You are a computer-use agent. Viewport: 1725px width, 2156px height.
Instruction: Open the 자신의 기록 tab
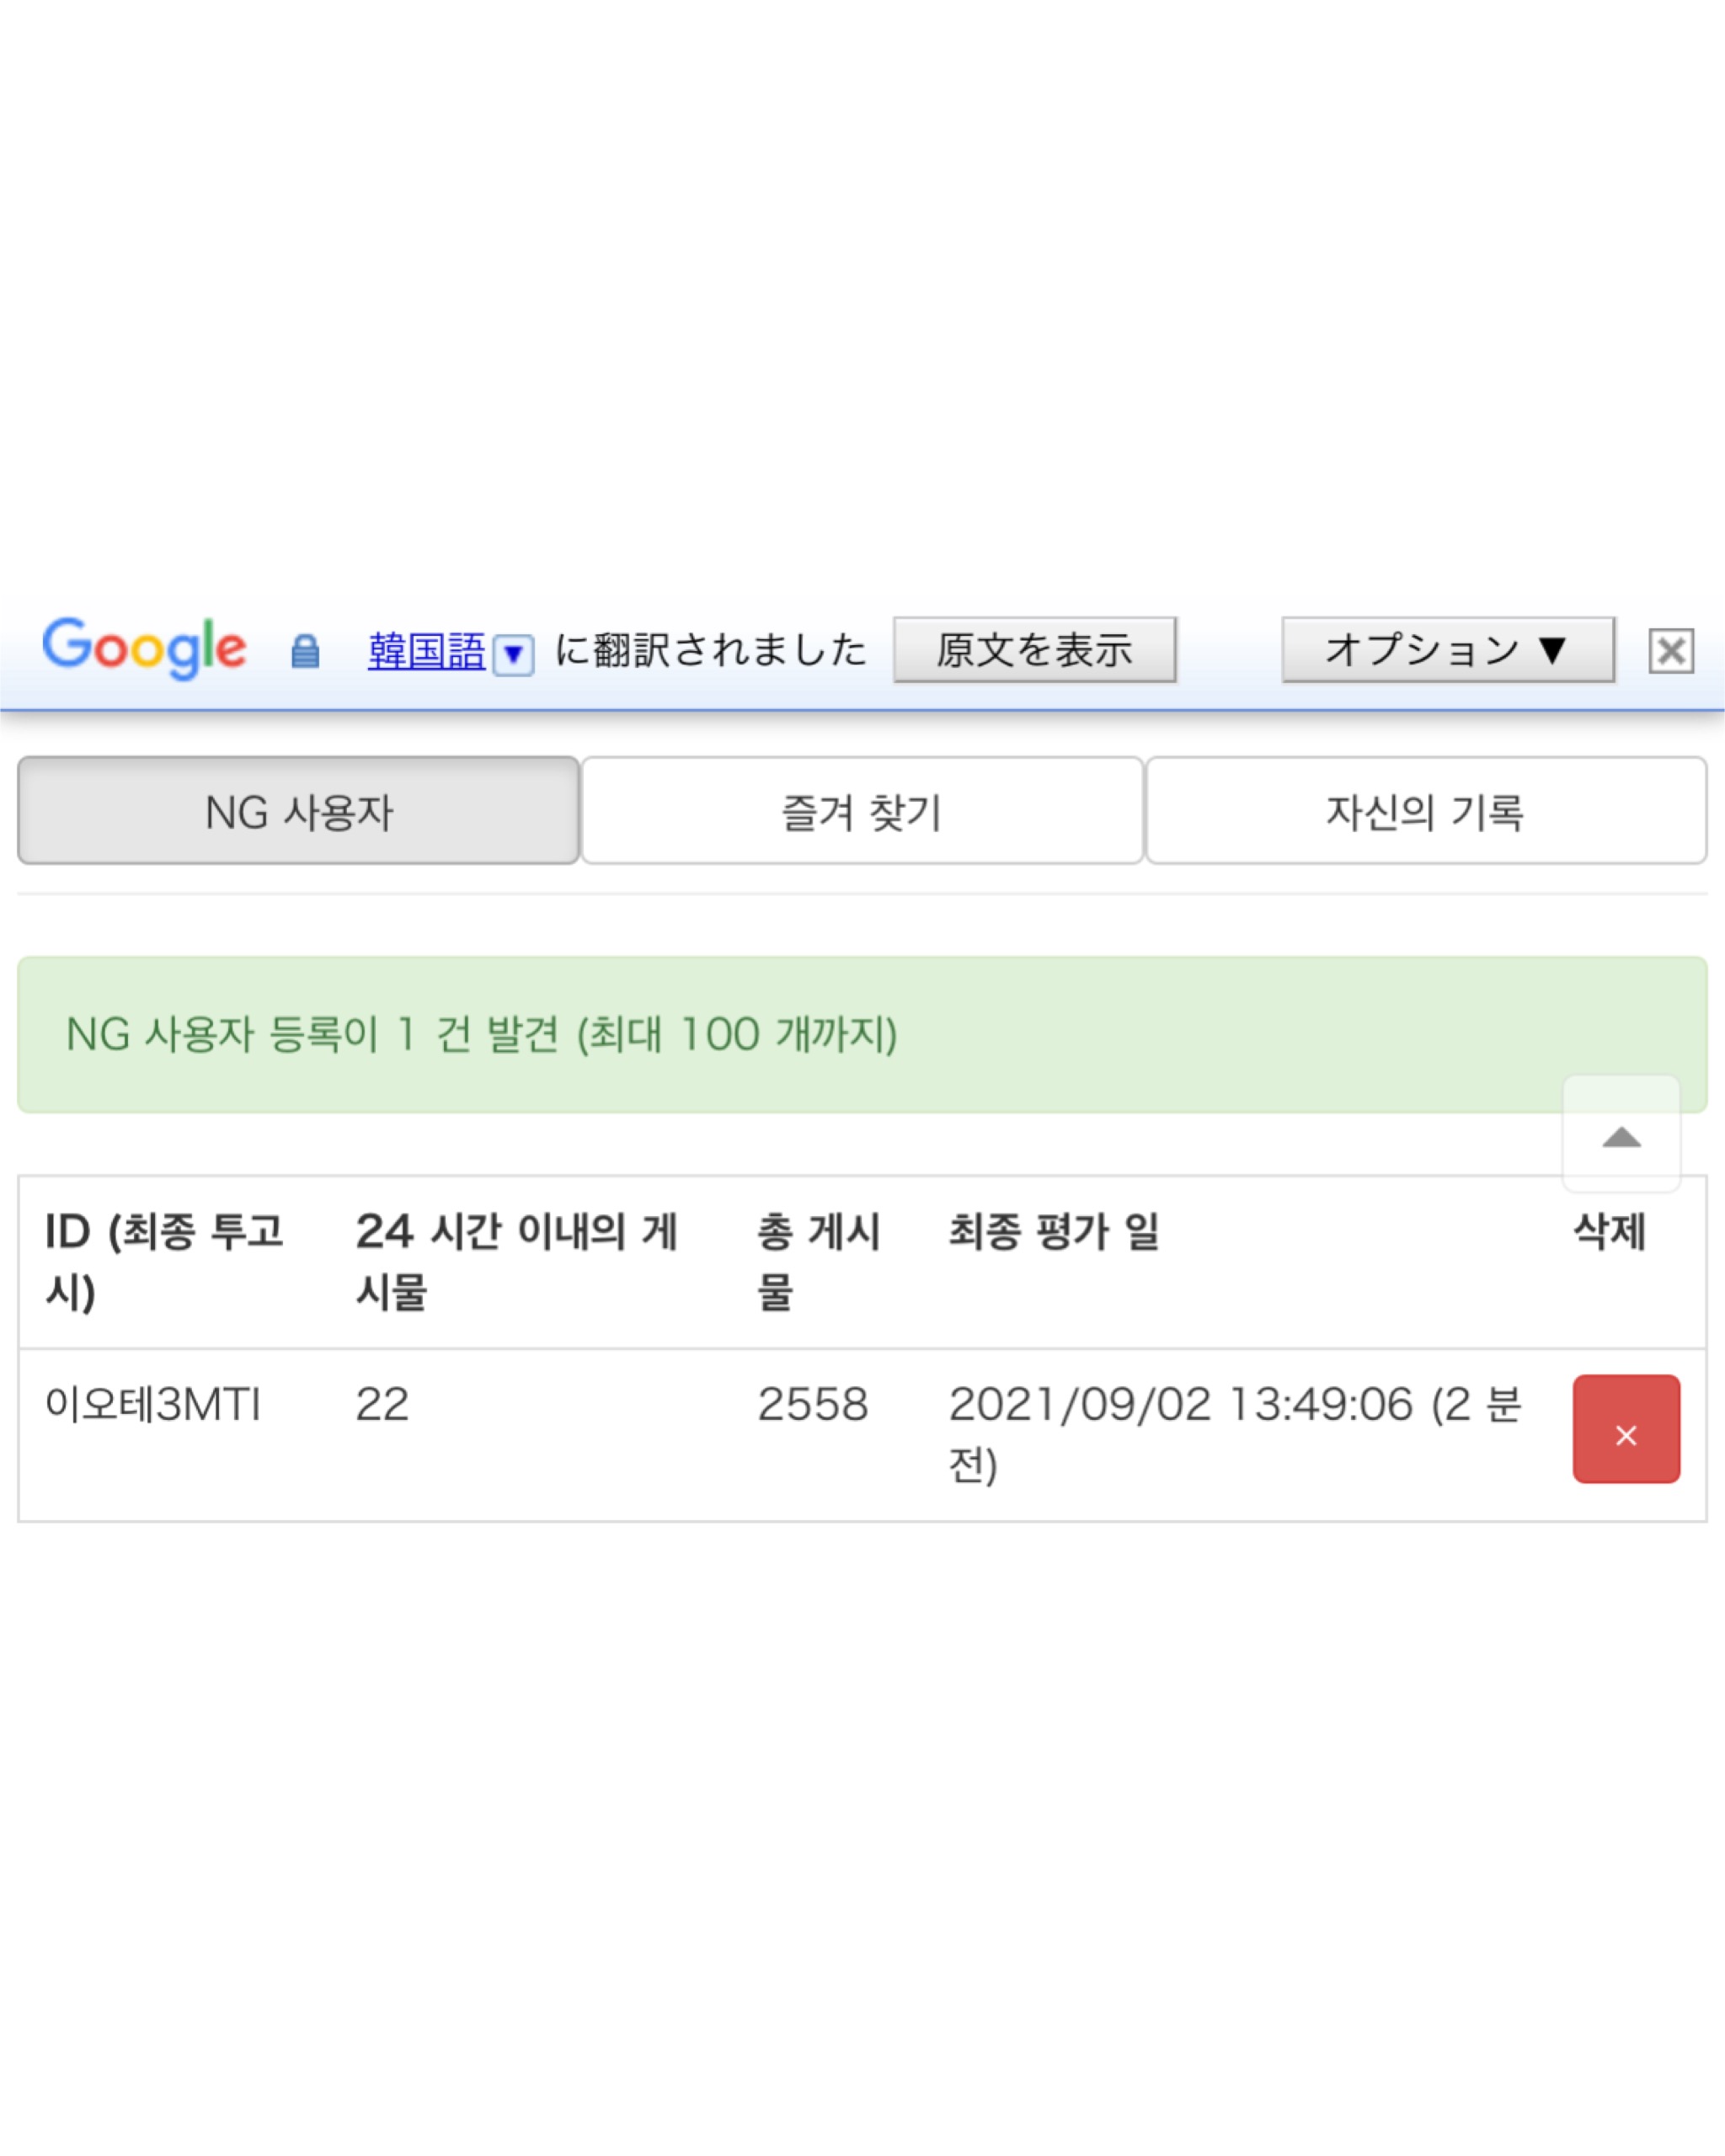pos(1426,810)
